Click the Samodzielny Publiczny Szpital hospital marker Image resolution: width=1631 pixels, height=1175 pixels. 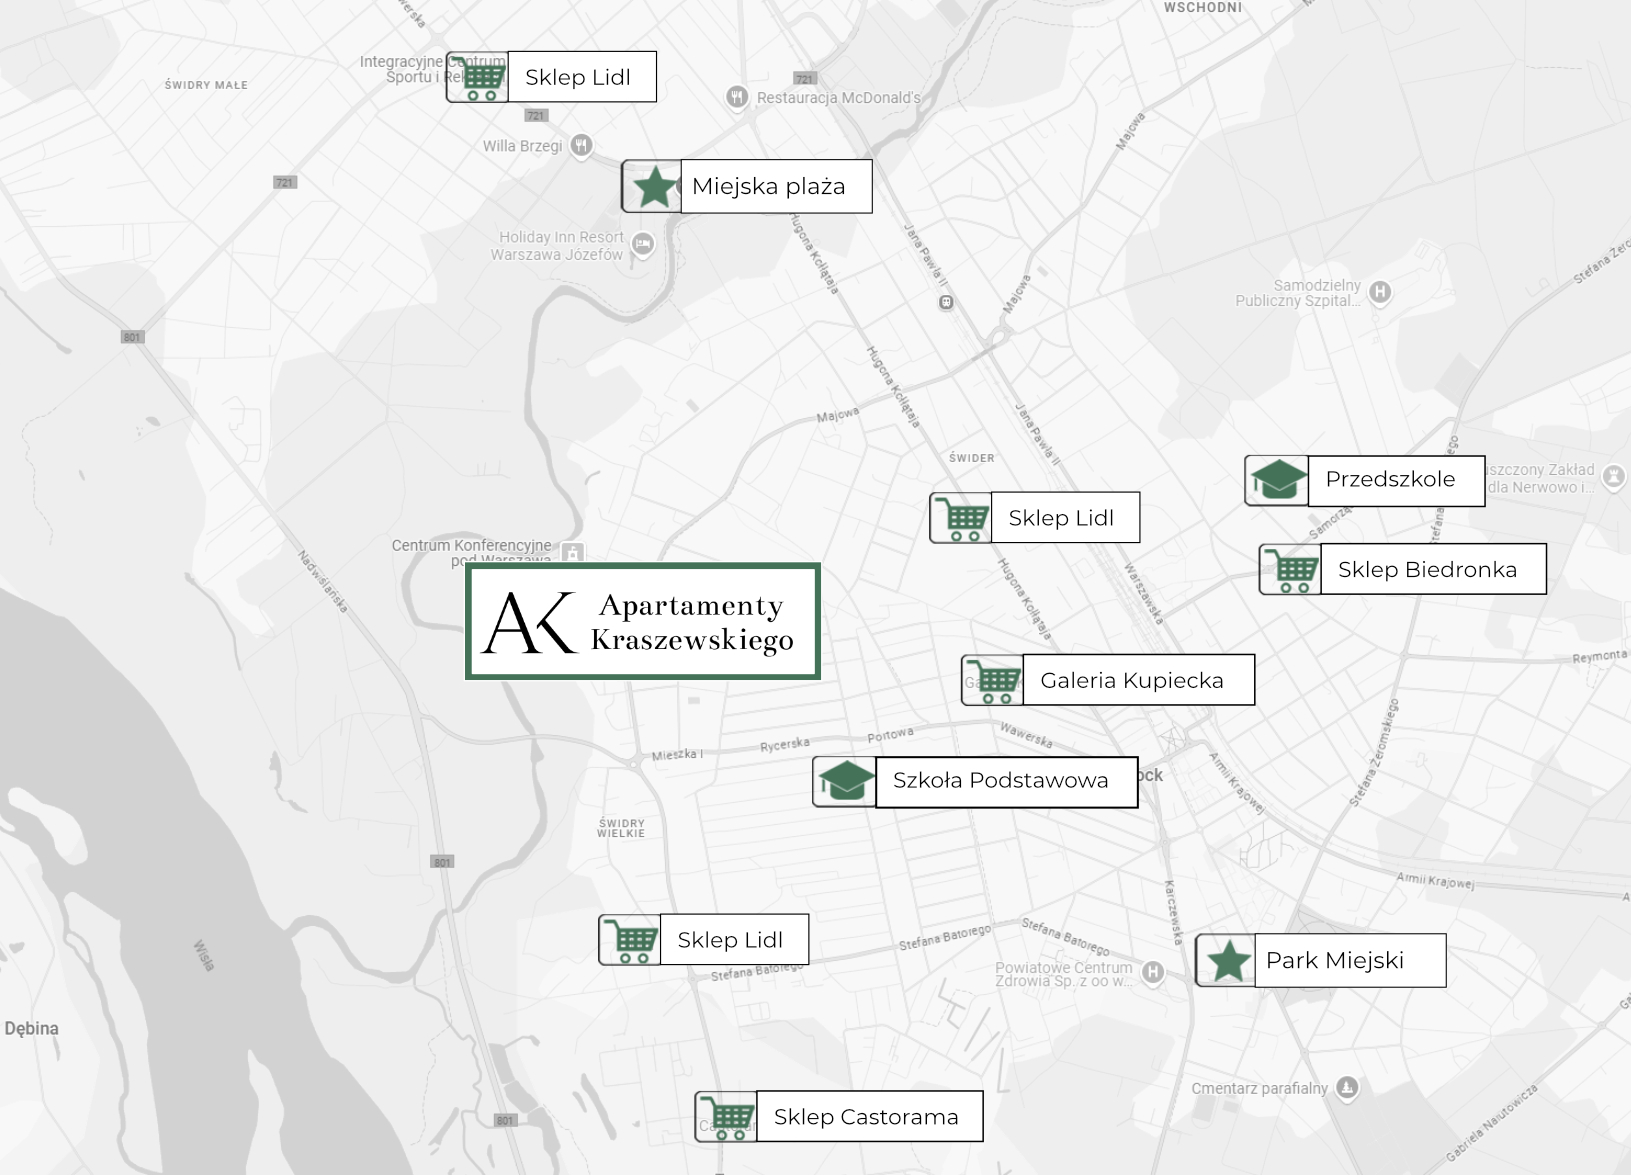click(x=1380, y=292)
